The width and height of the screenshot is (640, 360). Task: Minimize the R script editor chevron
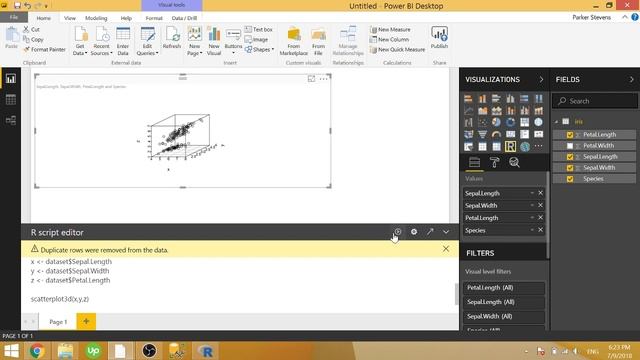[x=446, y=232]
